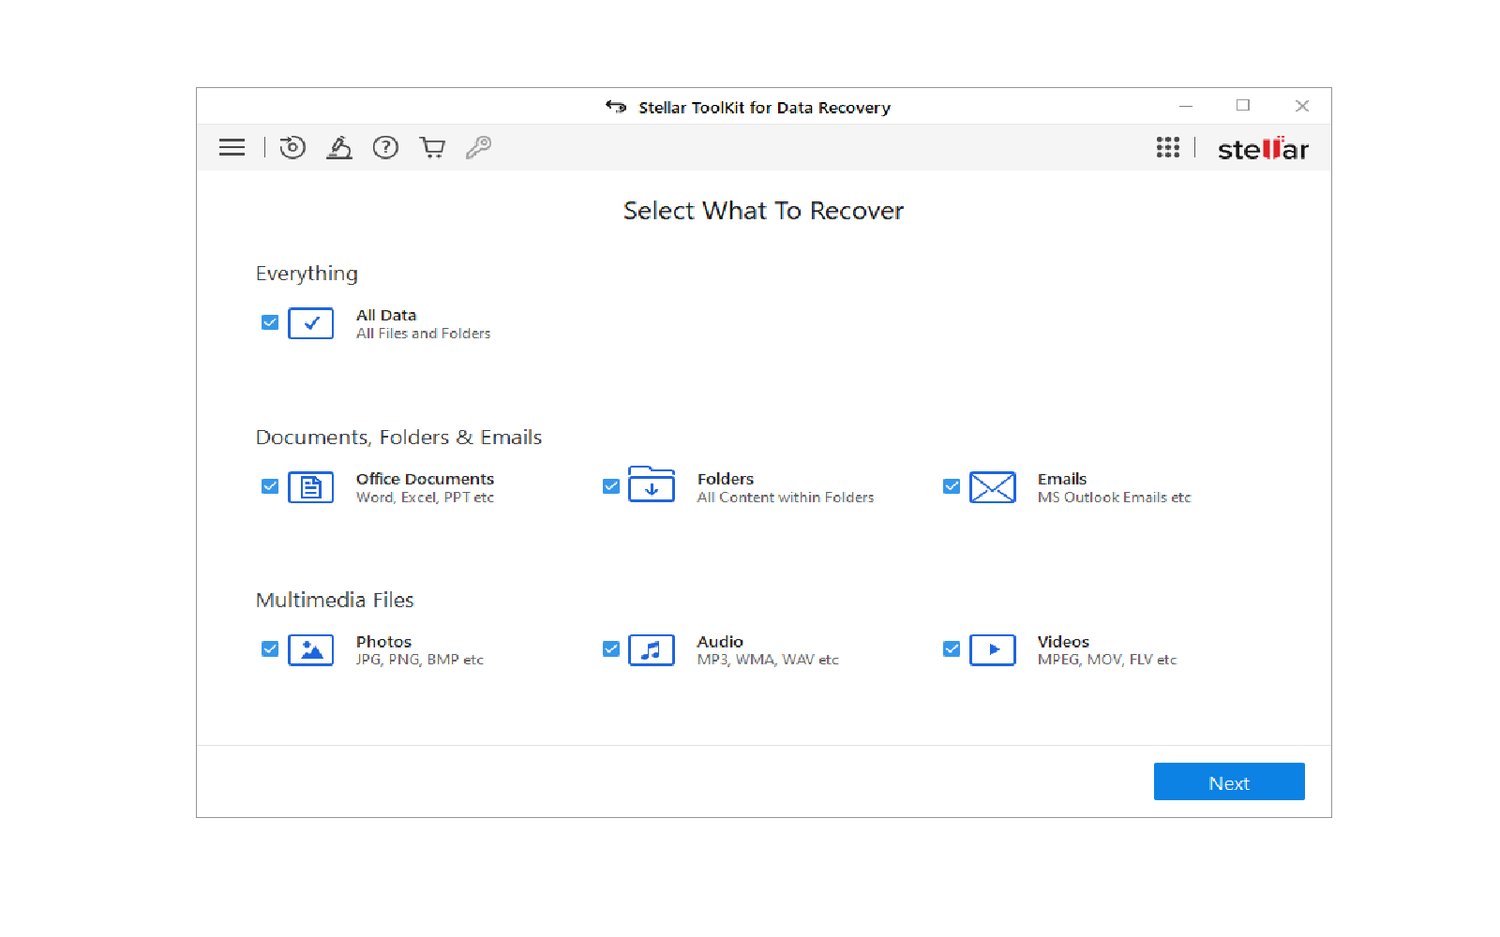Click the All Data checkmark tile icon
This screenshot has height=937, width=1500.
point(311,323)
